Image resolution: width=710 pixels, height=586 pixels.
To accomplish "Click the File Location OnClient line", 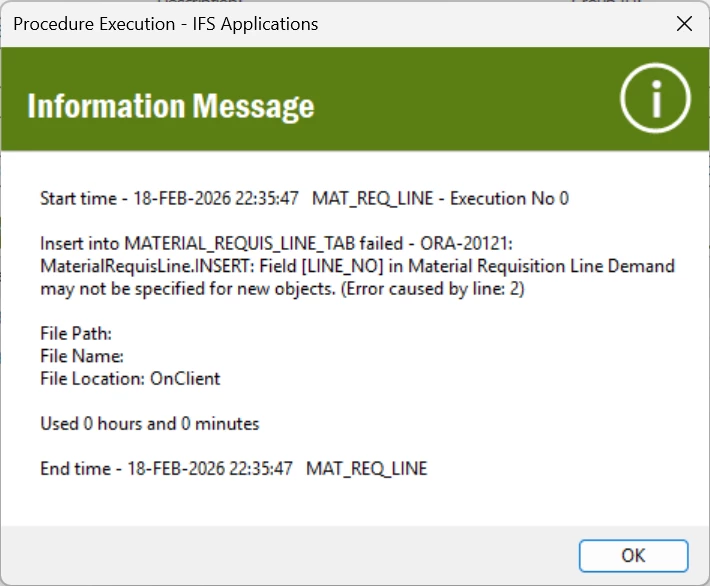I will click(130, 379).
